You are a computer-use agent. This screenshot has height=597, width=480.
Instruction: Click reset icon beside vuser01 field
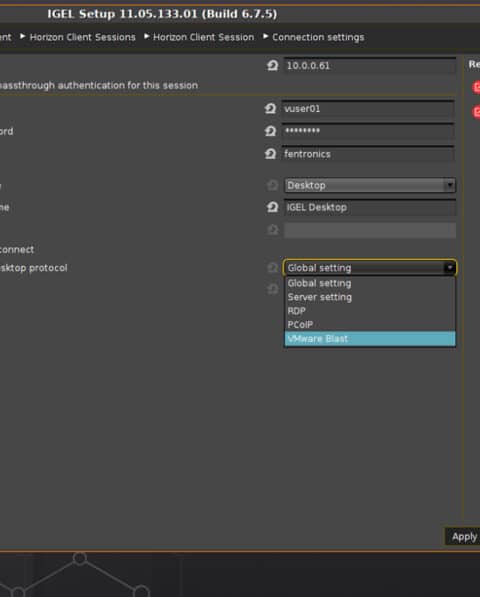coord(270,109)
